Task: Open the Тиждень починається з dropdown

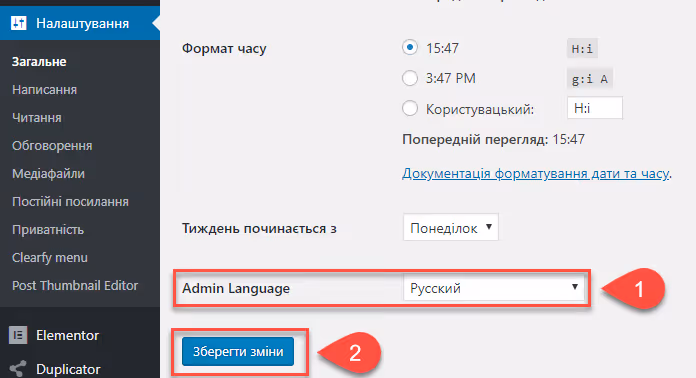Action: pyautogui.click(x=451, y=228)
